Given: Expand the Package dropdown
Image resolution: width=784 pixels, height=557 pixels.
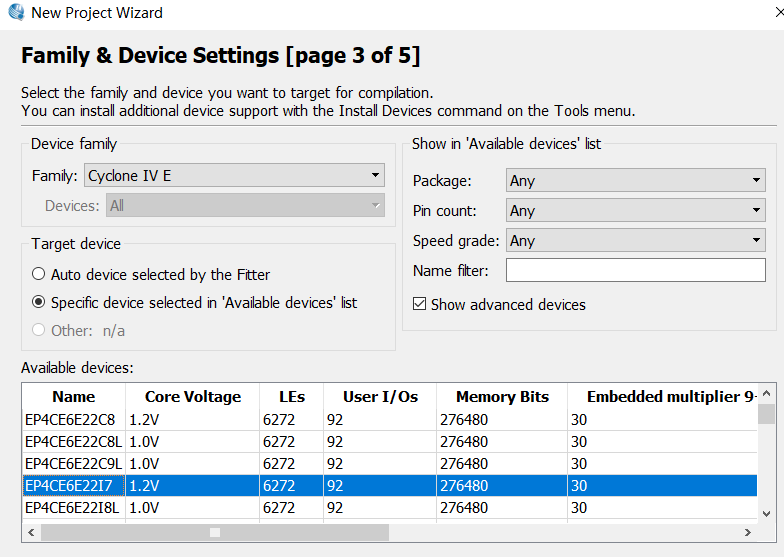Looking at the screenshot, I should pos(636,181).
